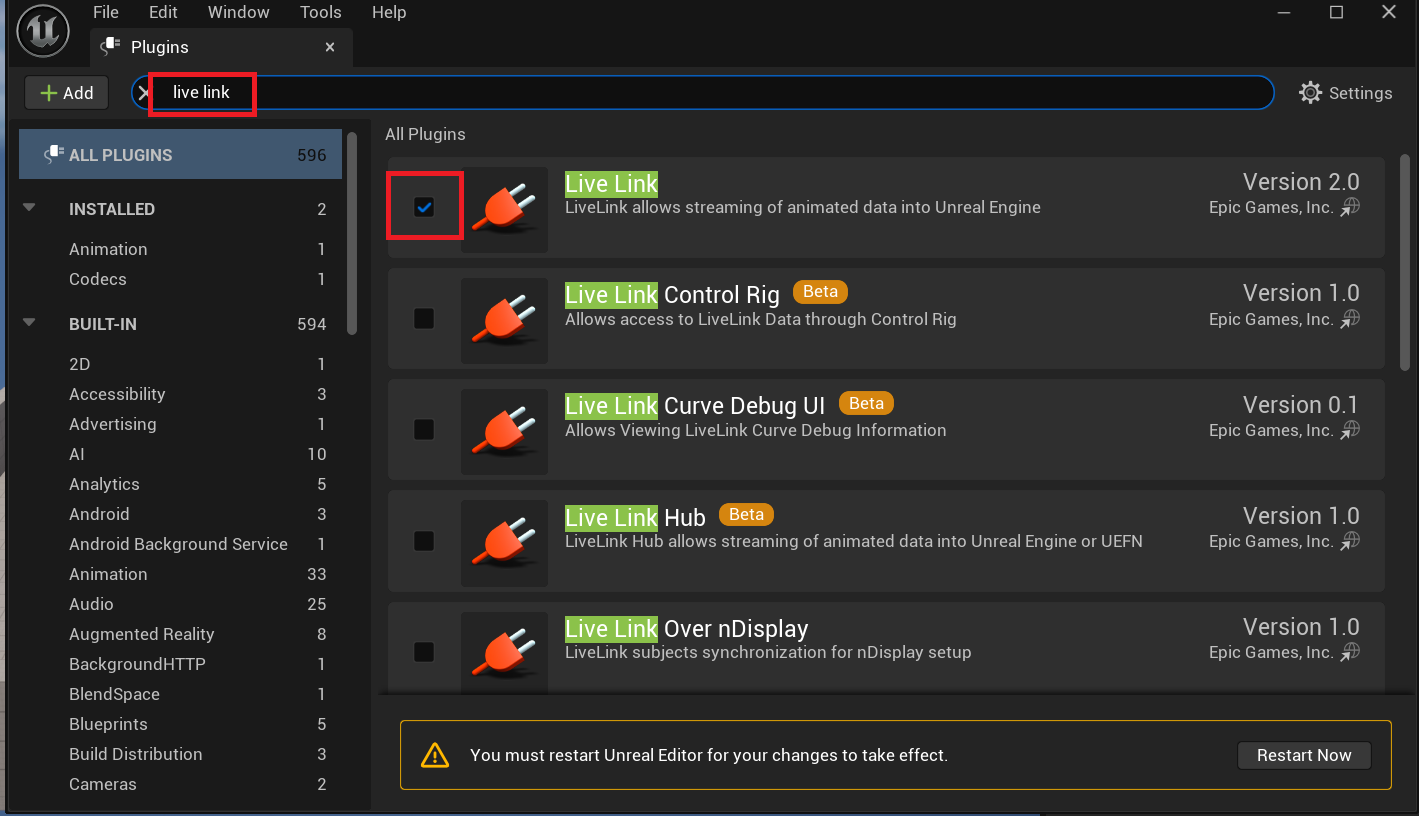Viewport: 1419px width, 816px height.
Task: Disable the Live Link plugin checkbox
Action: pyautogui.click(x=424, y=207)
